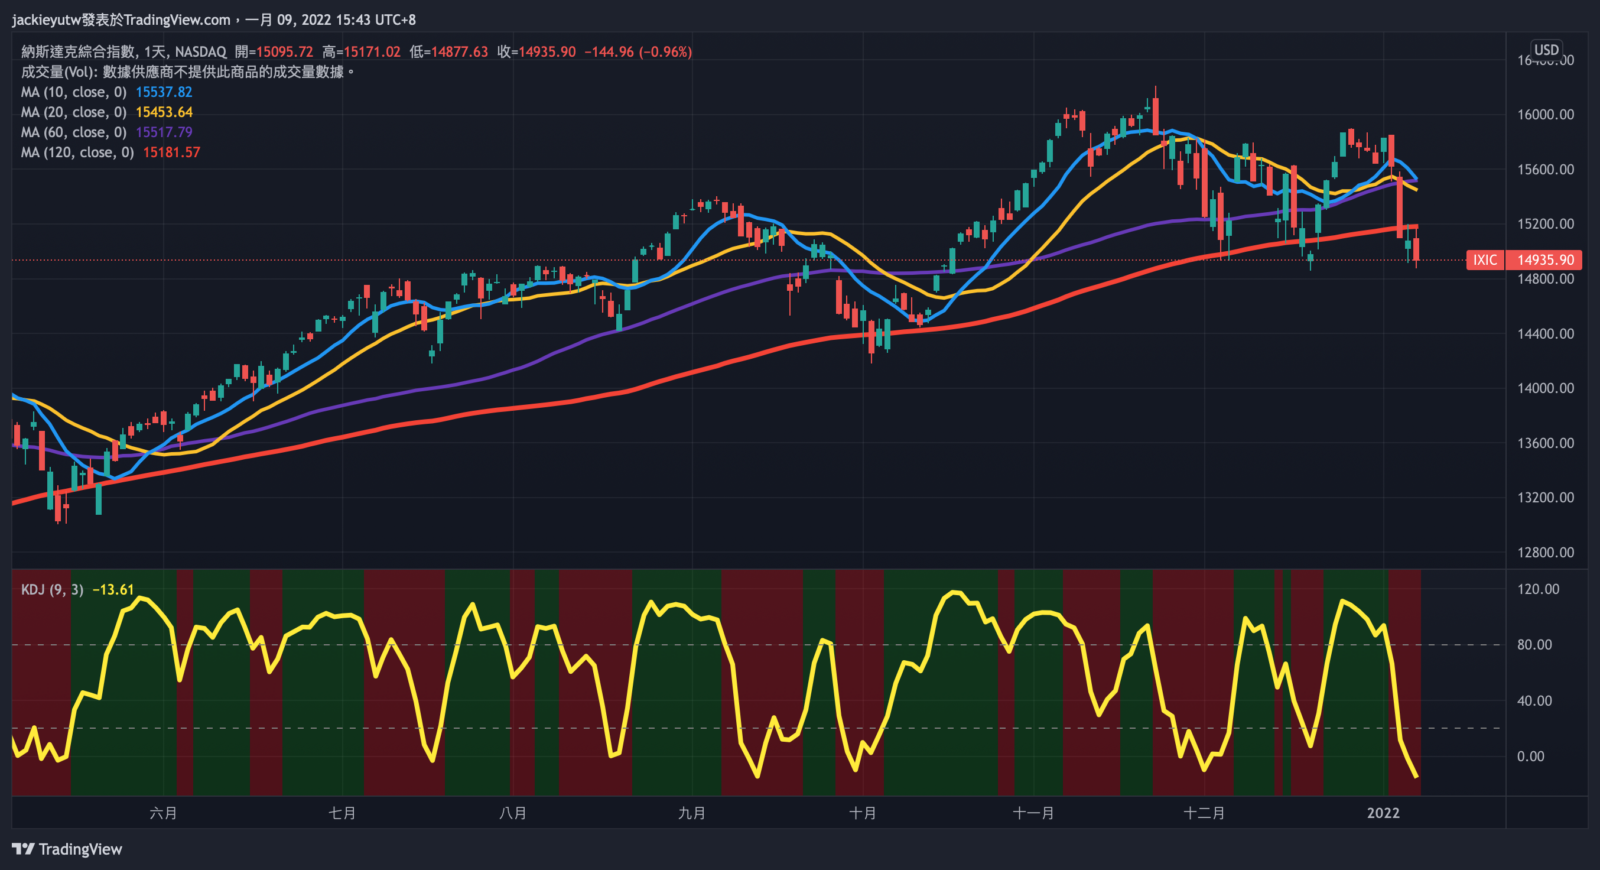Select the MA (120, close, 0) legend entry
Viewport: 1600px width, 870px height.
(x=77, y=152)
